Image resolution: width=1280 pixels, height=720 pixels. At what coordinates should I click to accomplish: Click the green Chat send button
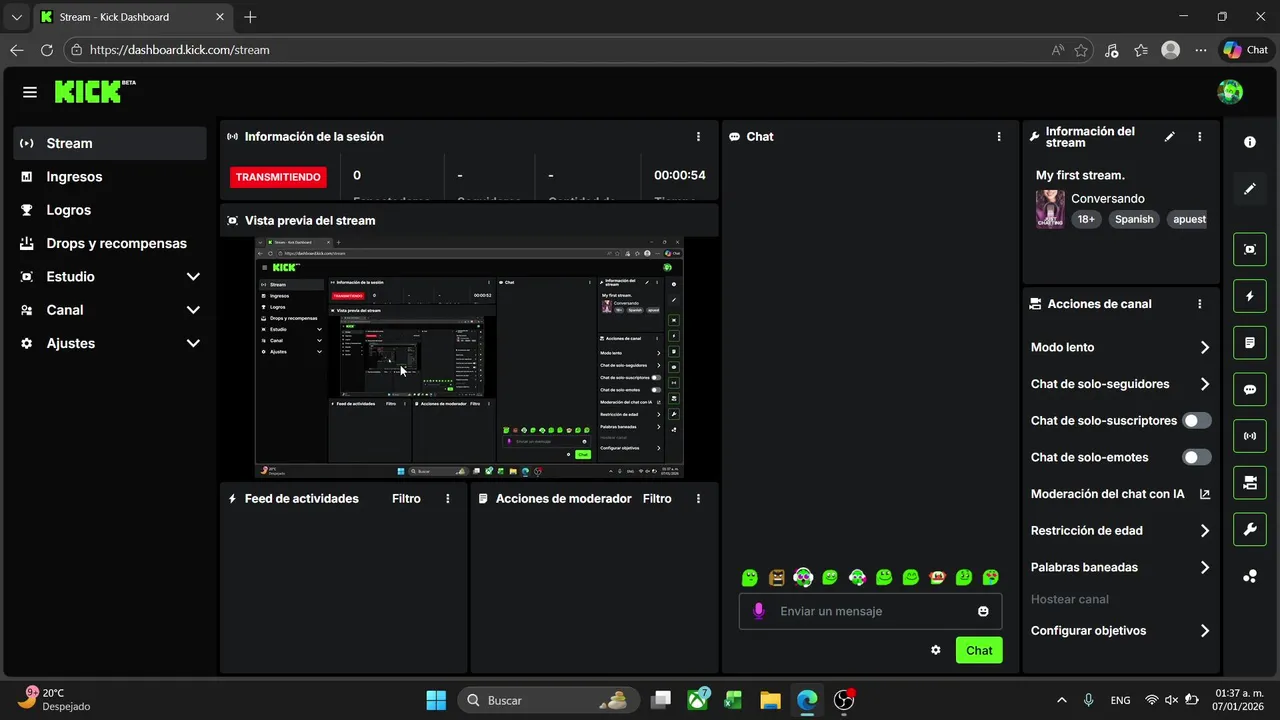tap(979, 650)
